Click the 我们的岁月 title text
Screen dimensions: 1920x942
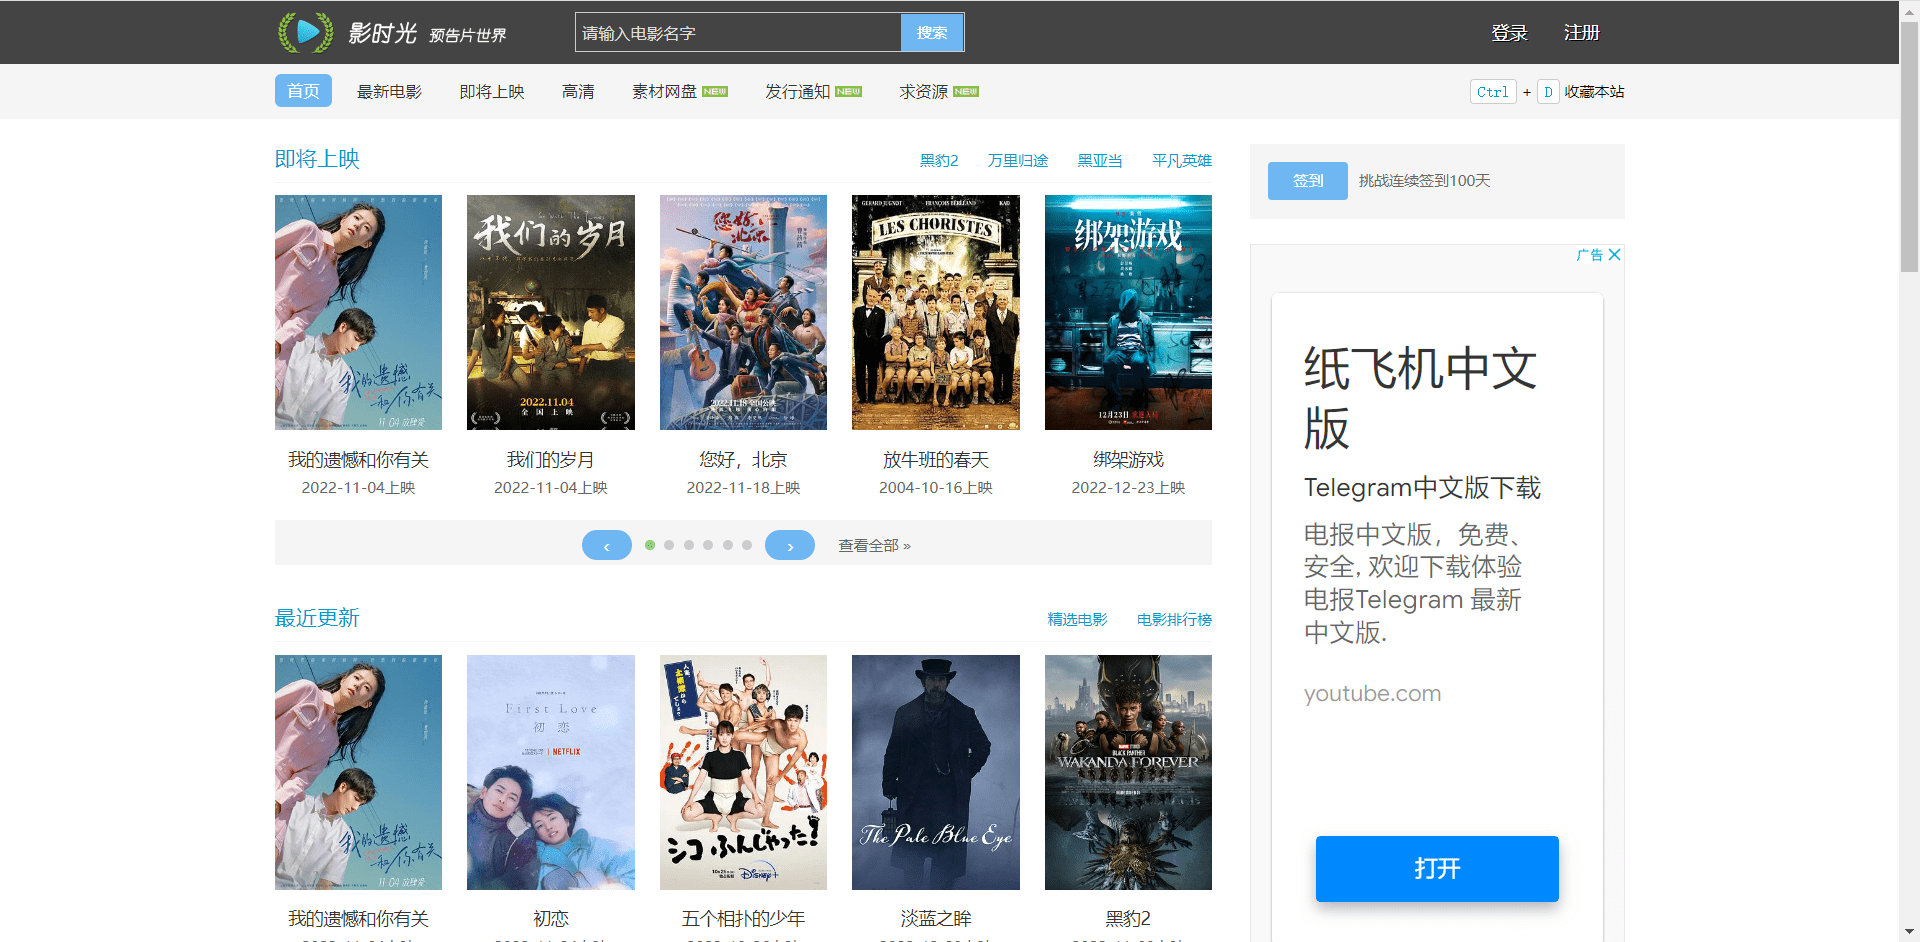[551, 459]
